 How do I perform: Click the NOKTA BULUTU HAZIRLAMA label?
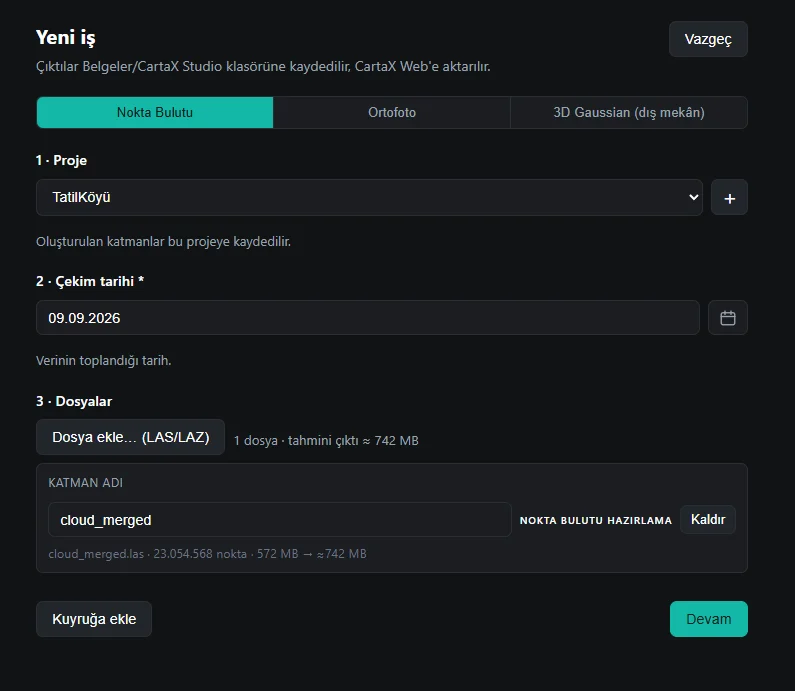tap(595, 521)
